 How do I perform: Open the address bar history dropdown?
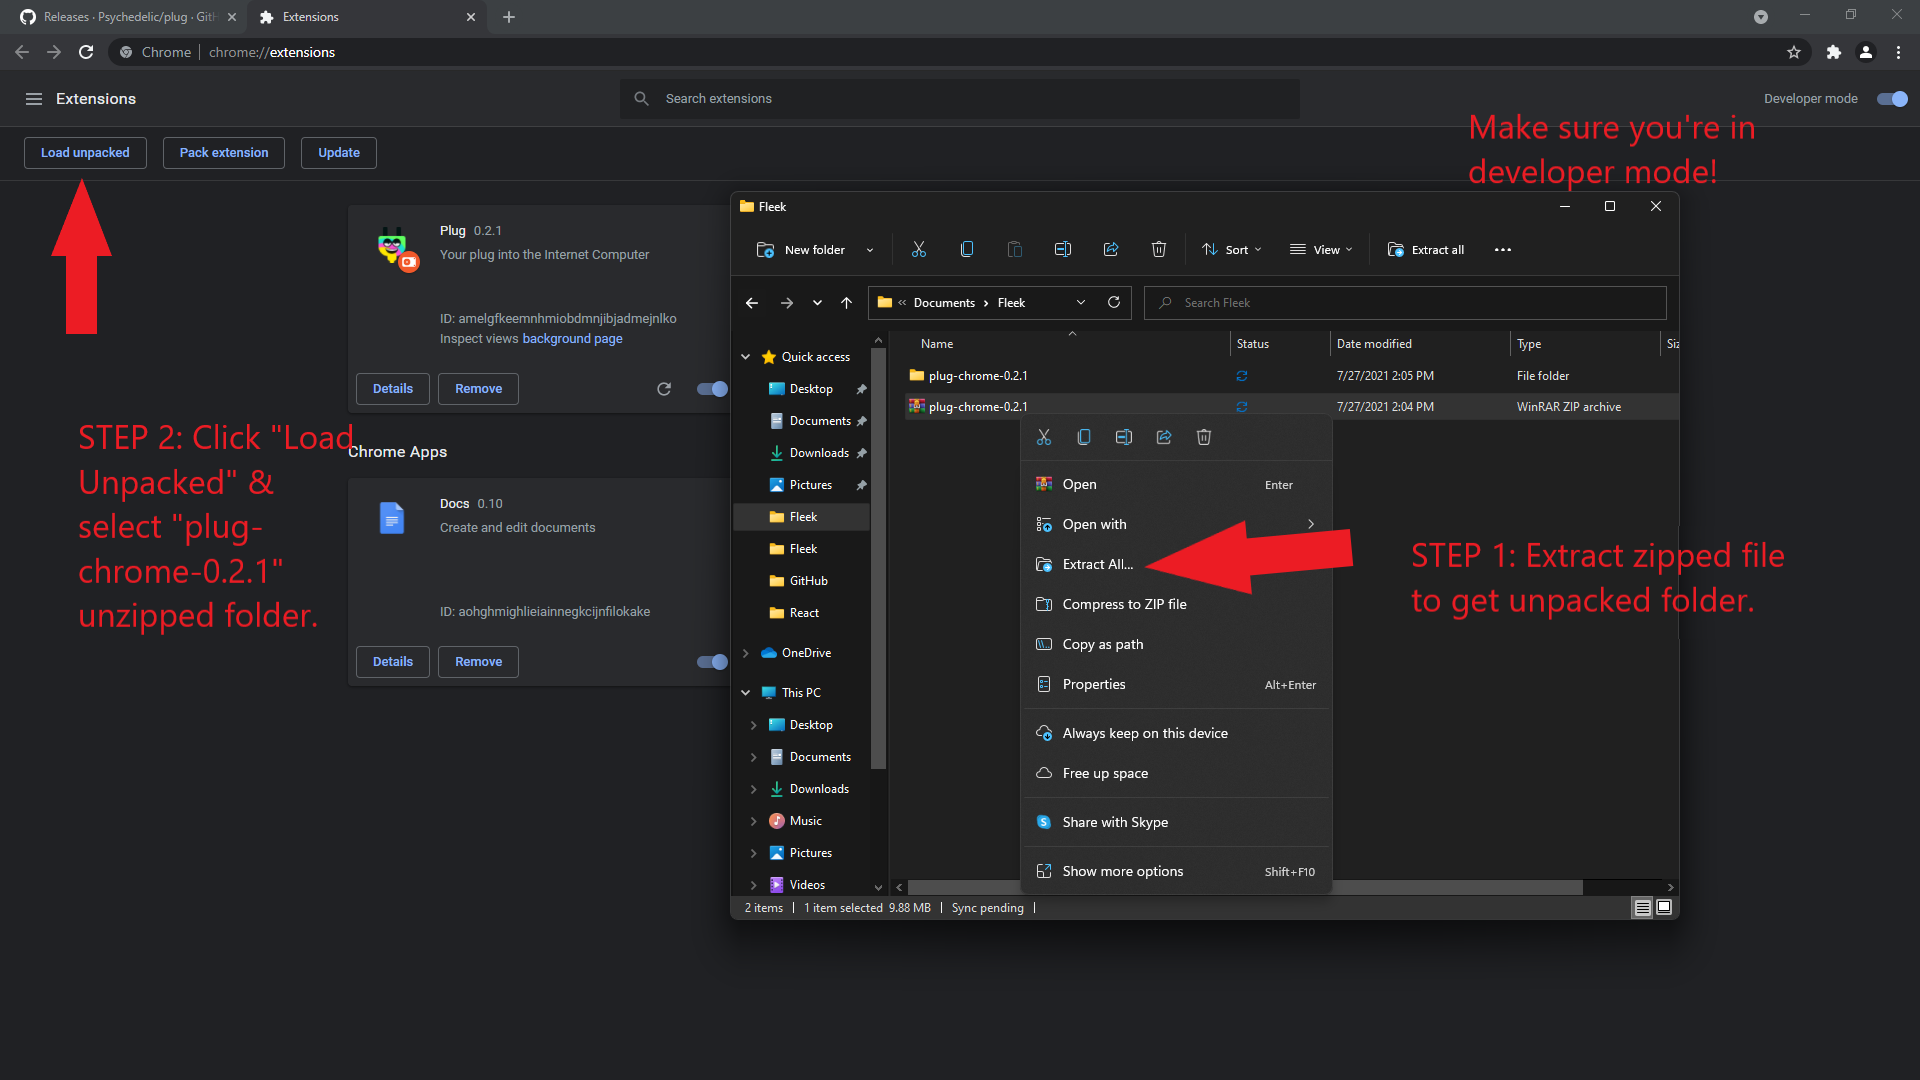point(1080,303)
